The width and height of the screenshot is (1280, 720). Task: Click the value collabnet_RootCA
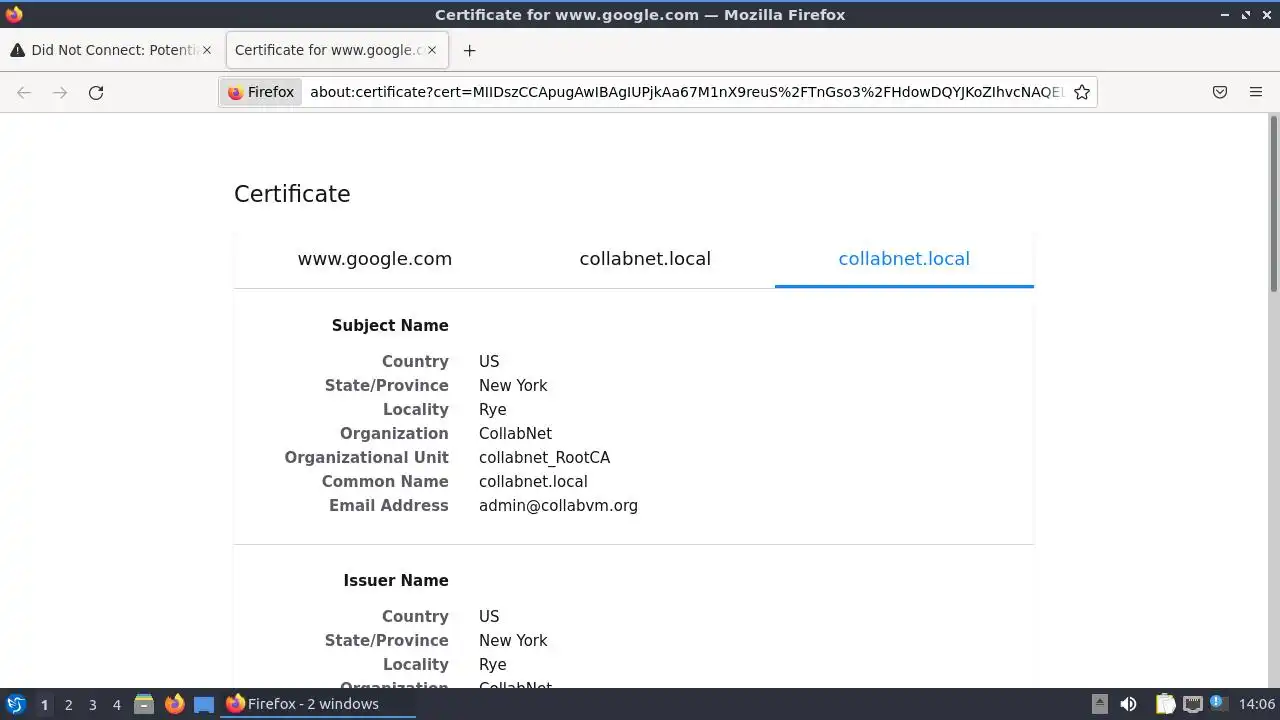click(544, 457)
